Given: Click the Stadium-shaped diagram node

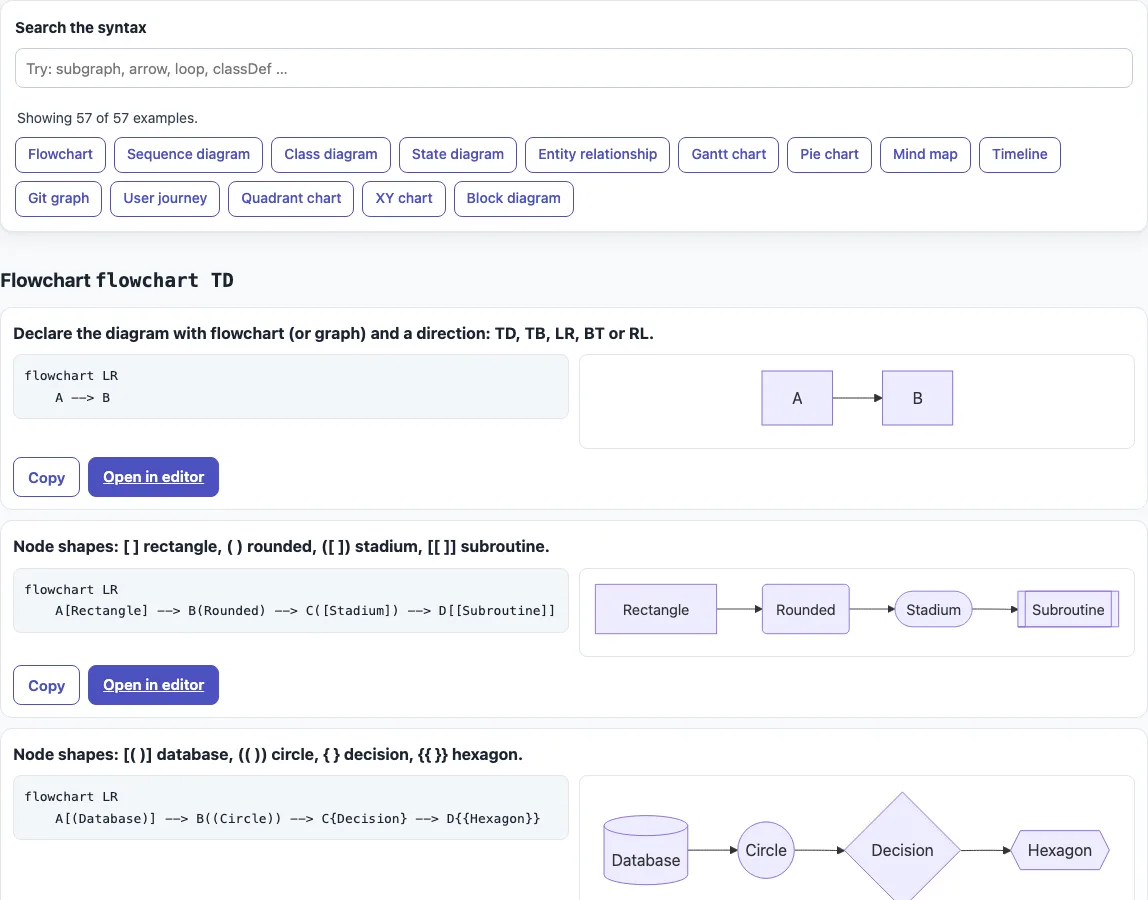Looking at the screenshot, I should (933, 609).
